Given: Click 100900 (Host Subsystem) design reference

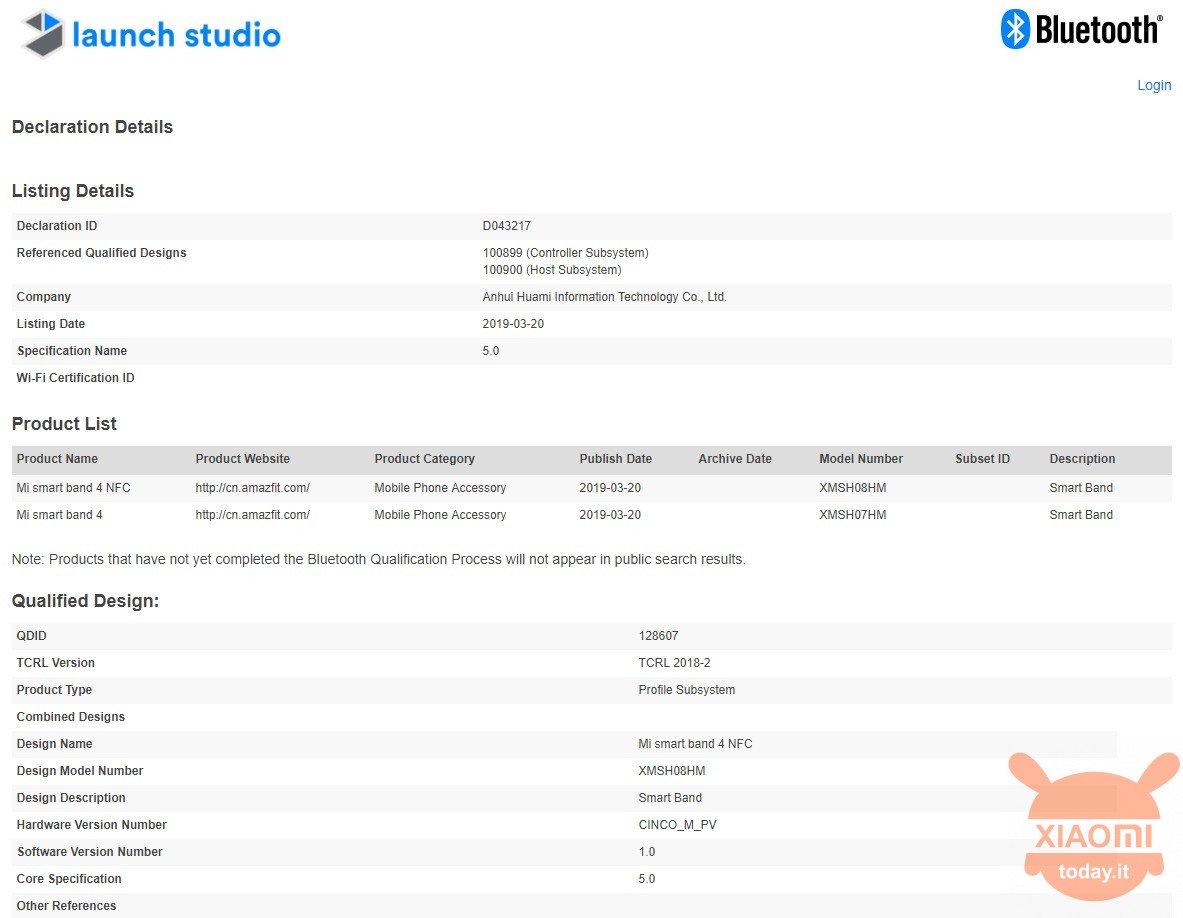Looking at the screenshot, I should point(552,270).
